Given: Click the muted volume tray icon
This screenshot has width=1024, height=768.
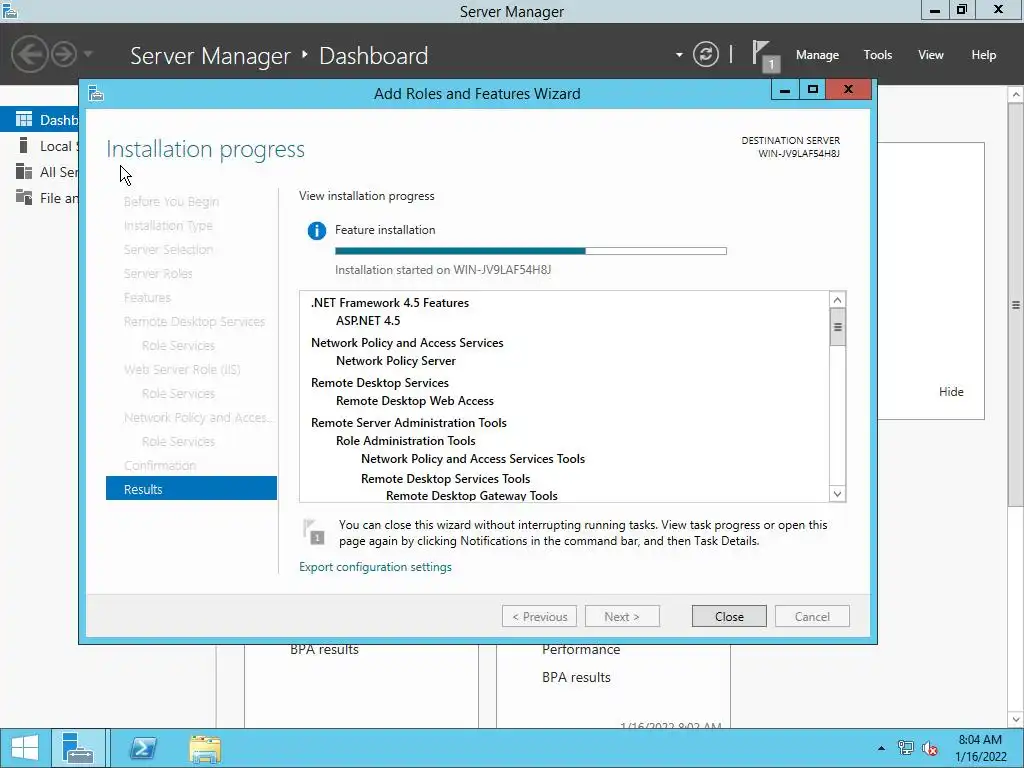Looking at the screenshot, I should tap(930, 748).
